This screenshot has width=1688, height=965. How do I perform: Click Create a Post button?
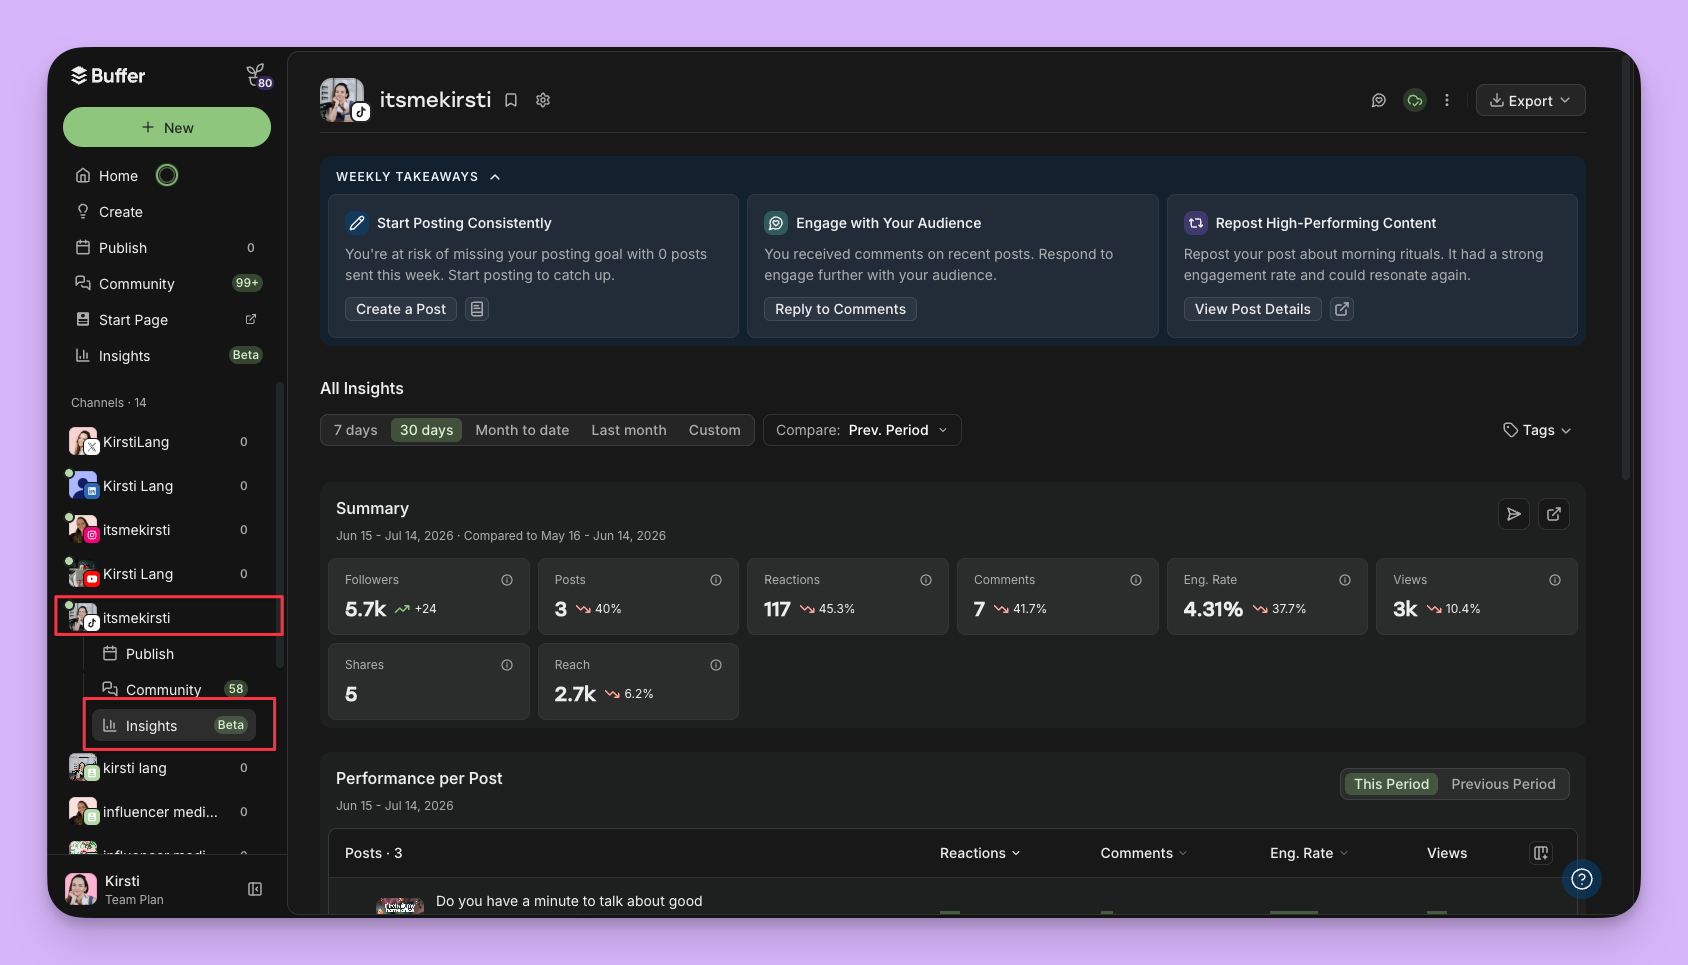pos(401,309)
